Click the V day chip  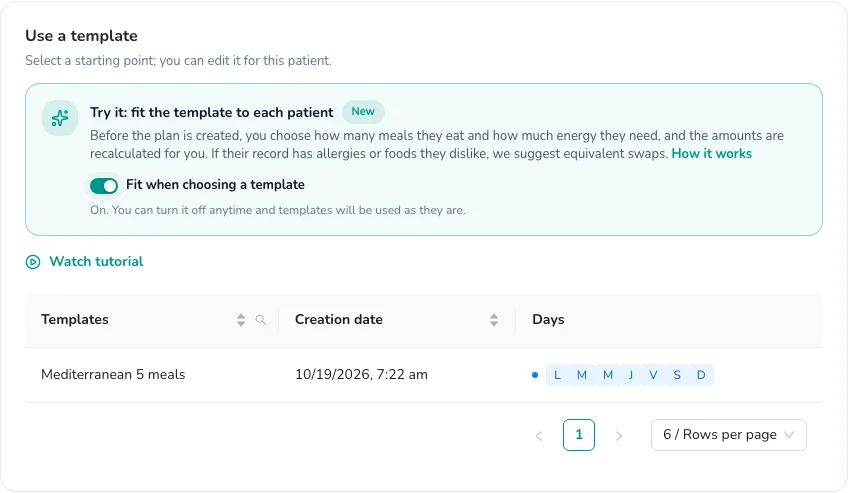(653, 375)
